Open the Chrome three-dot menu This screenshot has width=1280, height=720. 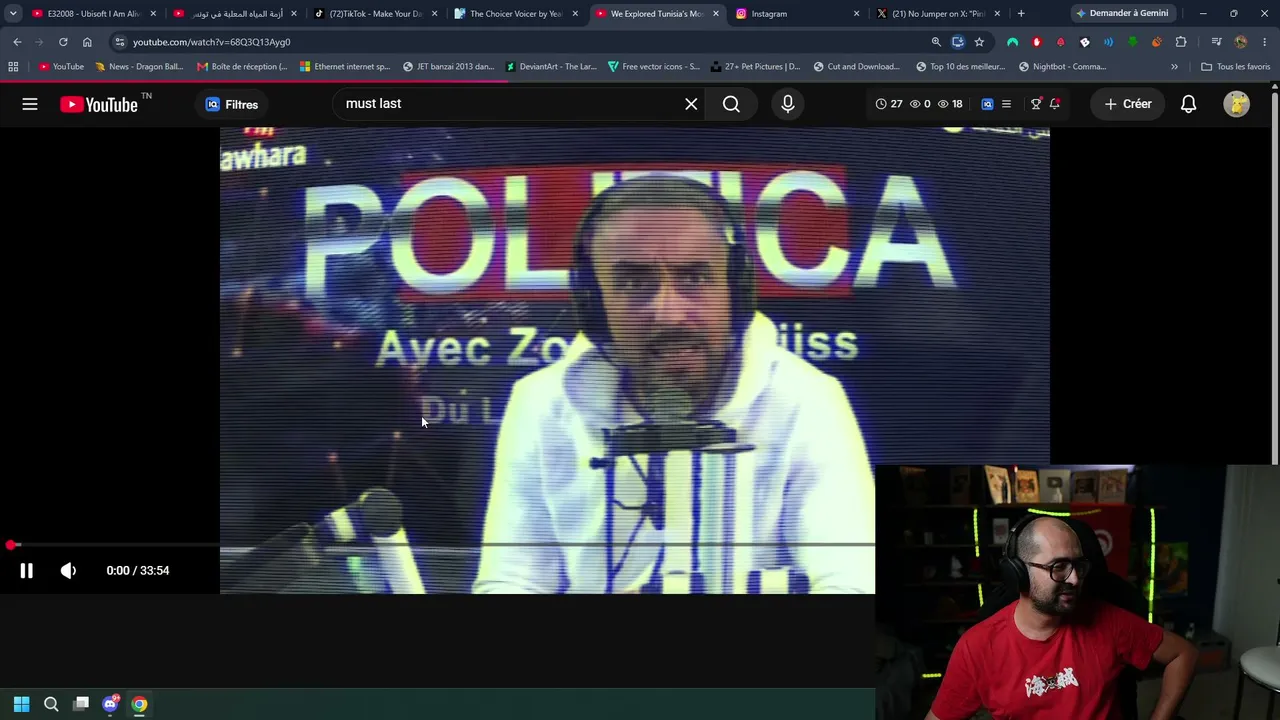1265,42
